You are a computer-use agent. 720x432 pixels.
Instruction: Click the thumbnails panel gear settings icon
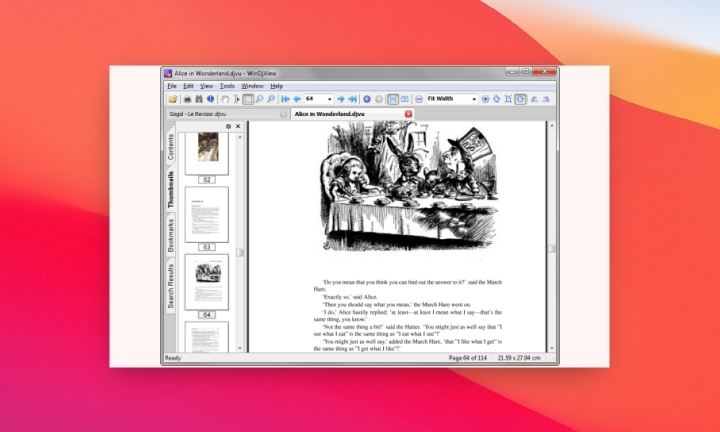coord(228,126)
